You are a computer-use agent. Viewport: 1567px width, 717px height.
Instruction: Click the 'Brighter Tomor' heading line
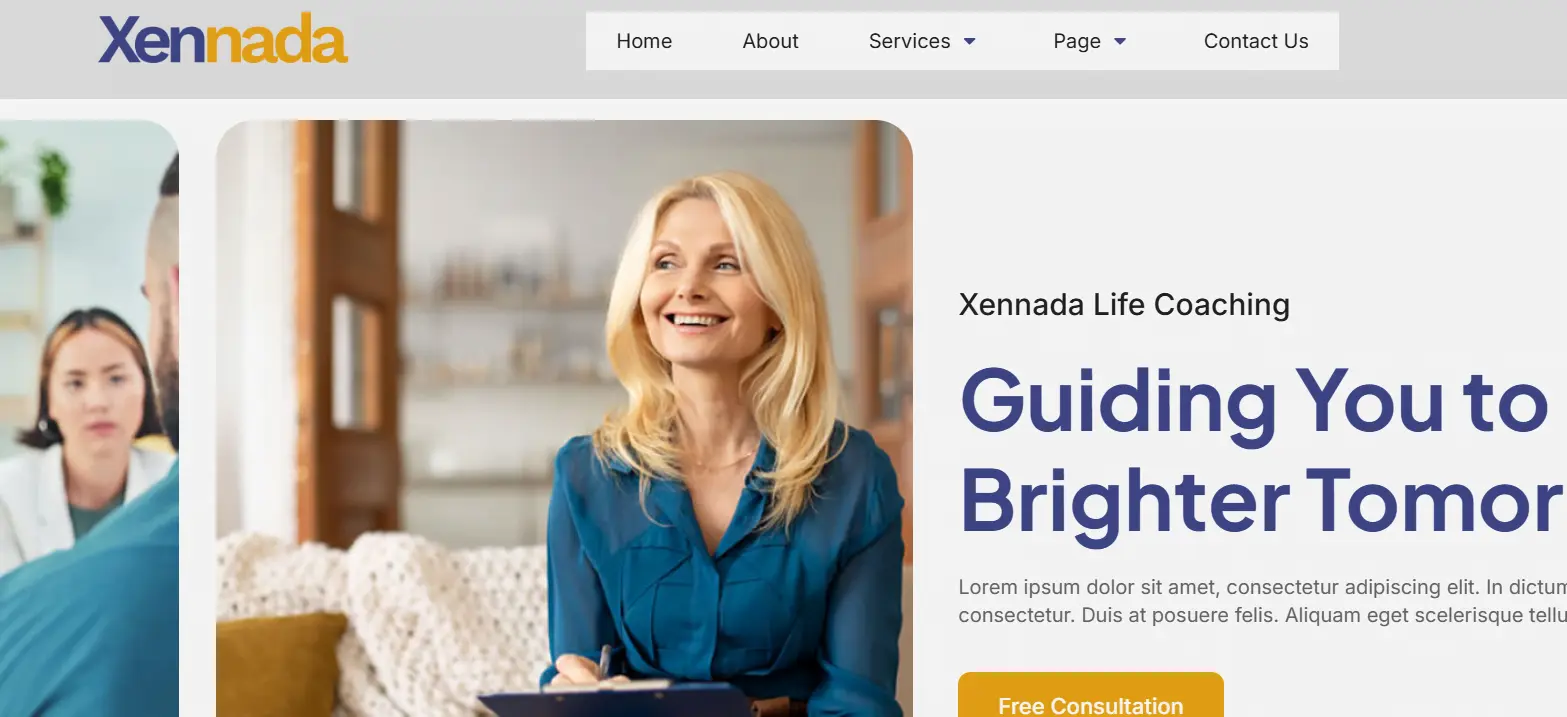[x=1263, y=501]
